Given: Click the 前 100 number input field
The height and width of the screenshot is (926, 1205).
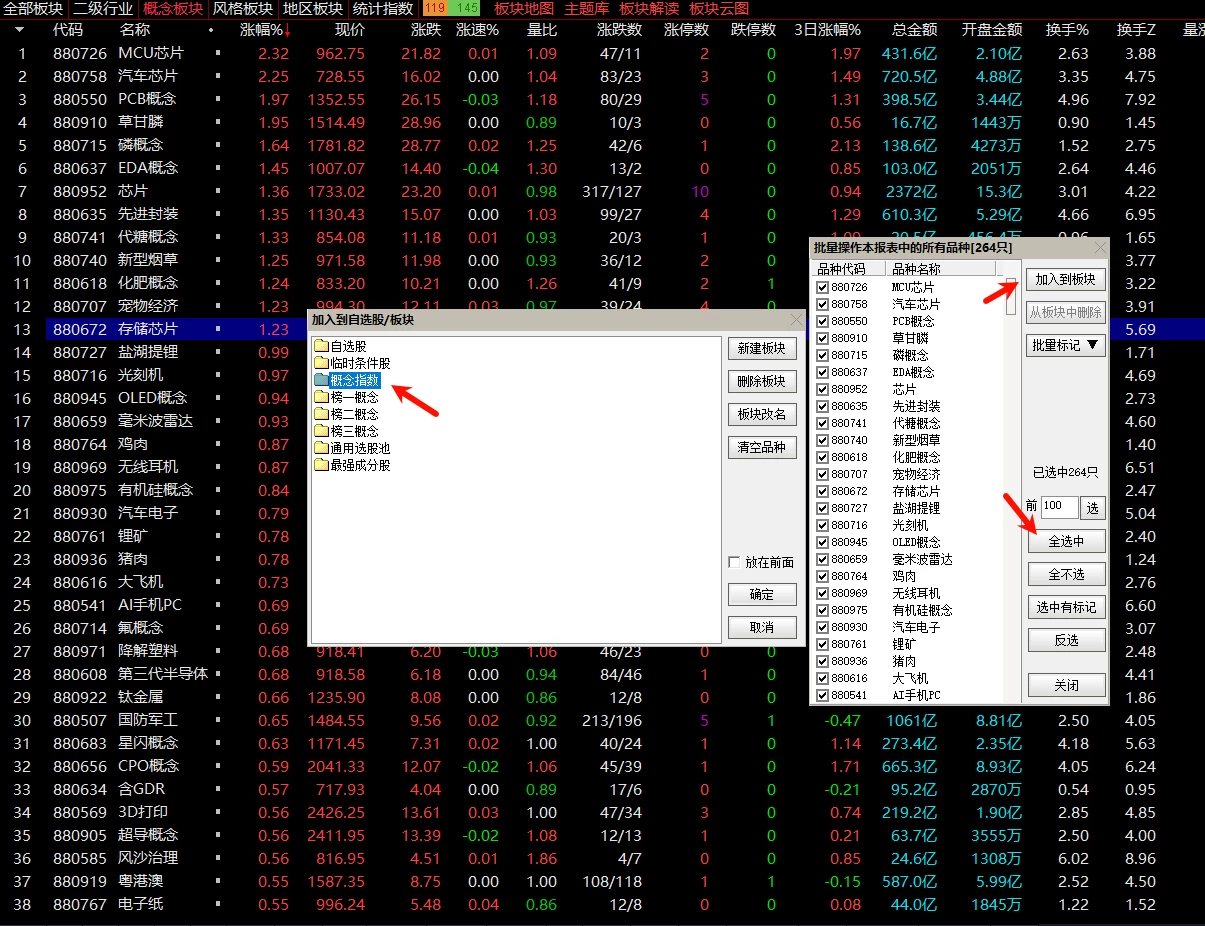Looking at the screenshot, I should (1058, 508).
